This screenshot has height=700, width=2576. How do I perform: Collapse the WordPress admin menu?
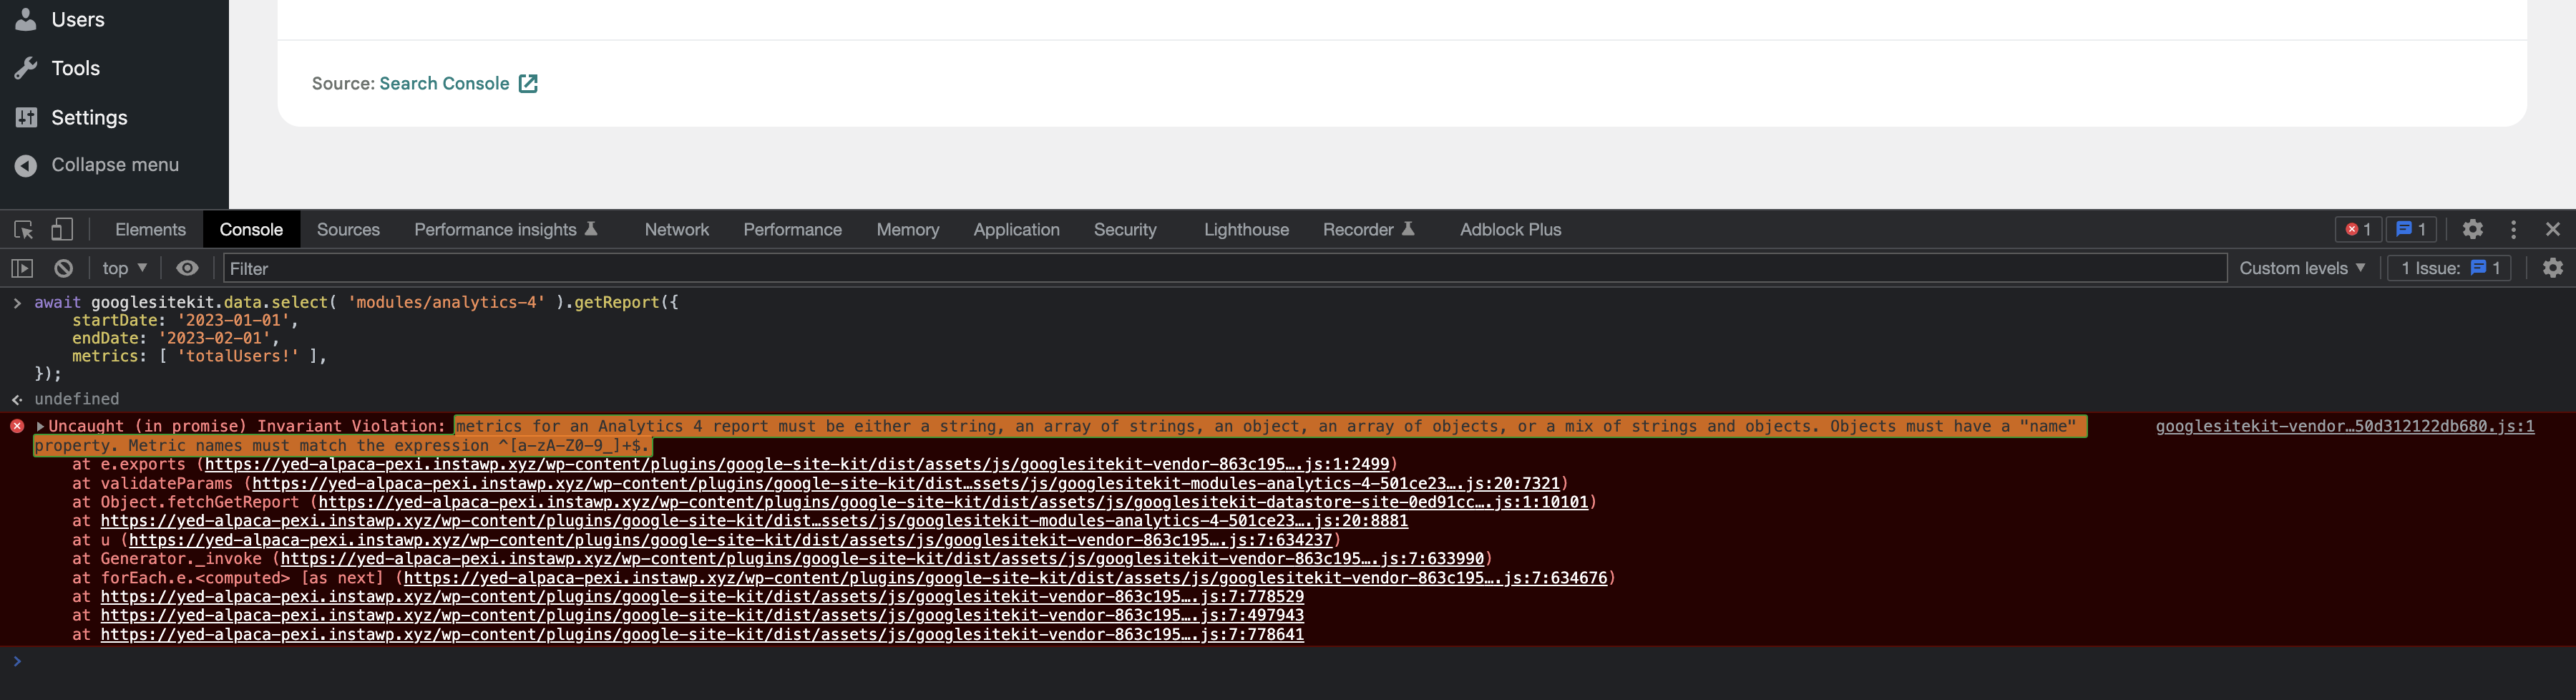115,165
